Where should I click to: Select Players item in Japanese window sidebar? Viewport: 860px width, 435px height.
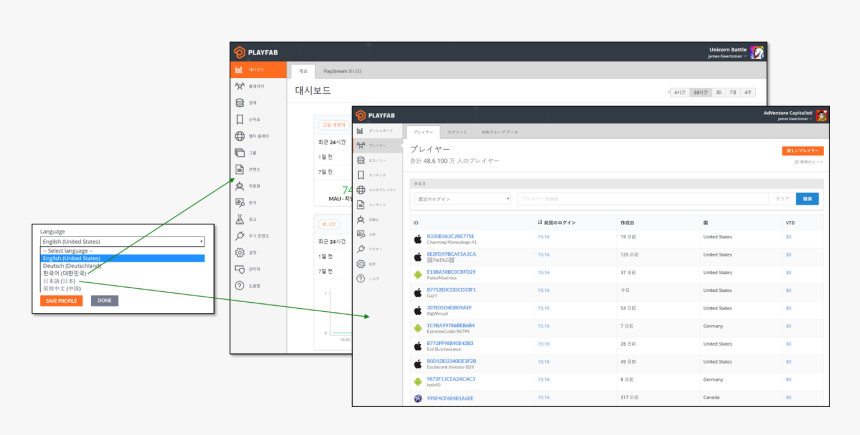point(377,145)
